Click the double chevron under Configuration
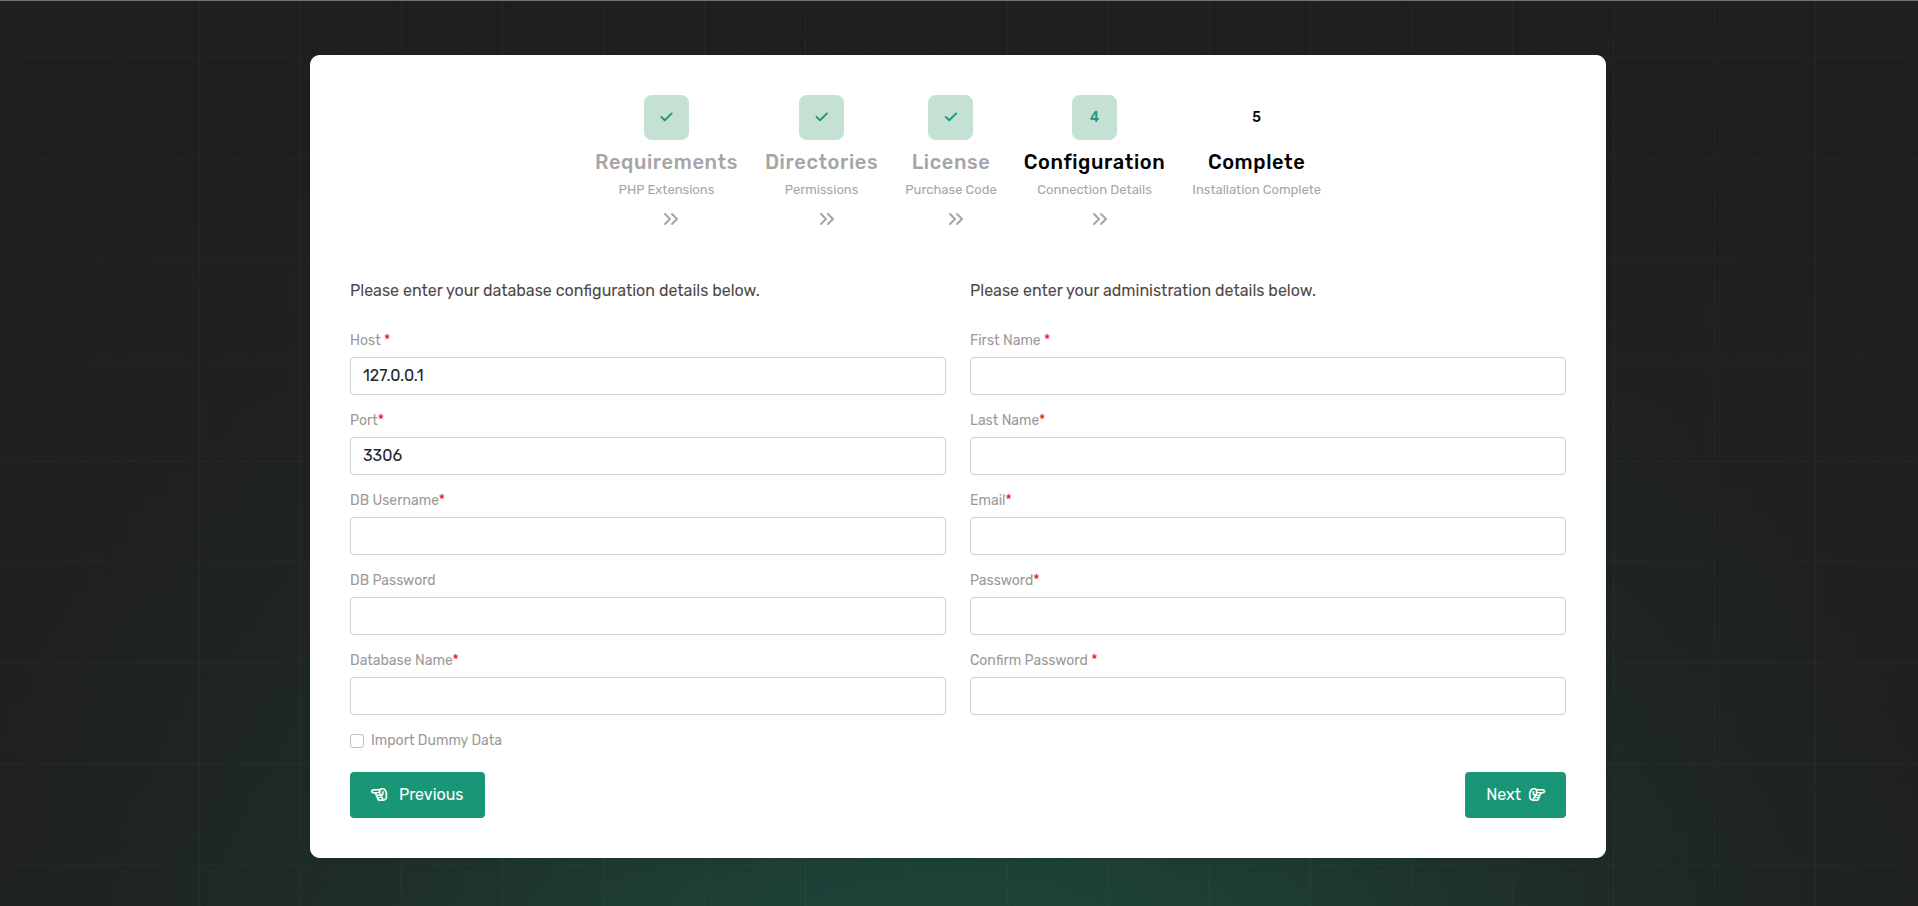 click(x=1099, y=219)
